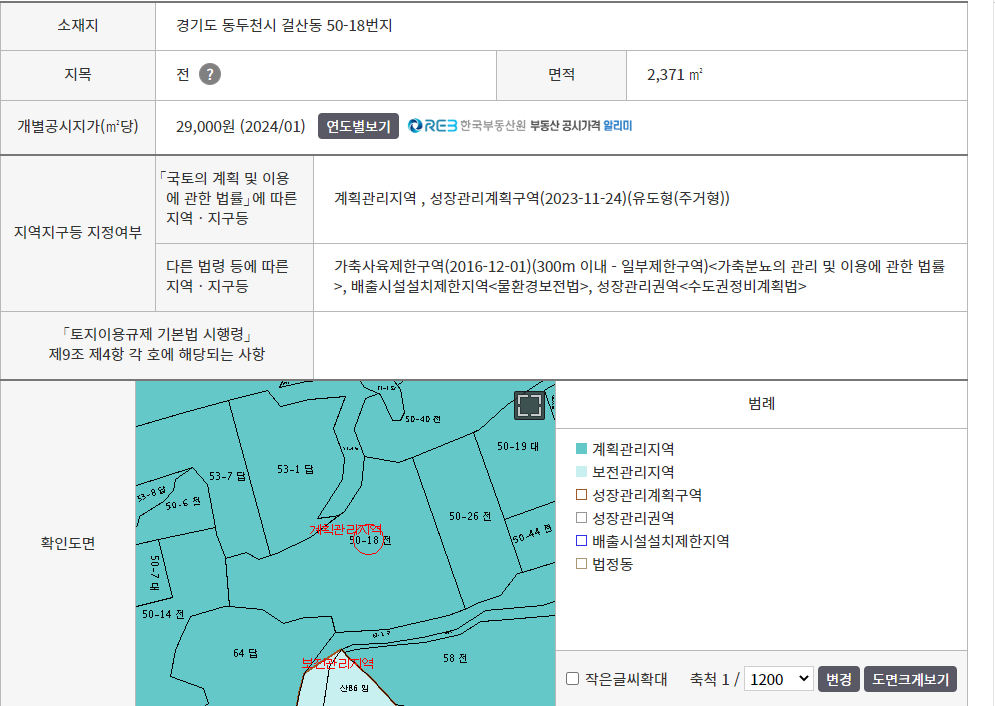The width and height of the screenshot is (995, 706).
Task: Click the 가축사육제한구역 regulation text
Action: [x=640, y=276]
